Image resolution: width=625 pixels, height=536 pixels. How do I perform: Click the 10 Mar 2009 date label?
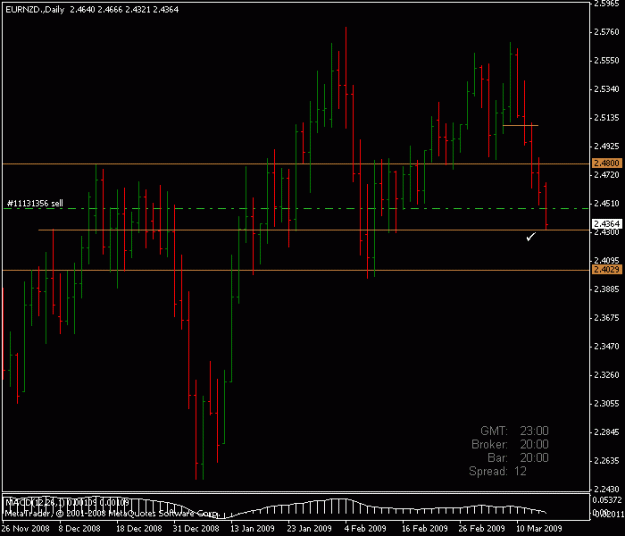point(539,528)
